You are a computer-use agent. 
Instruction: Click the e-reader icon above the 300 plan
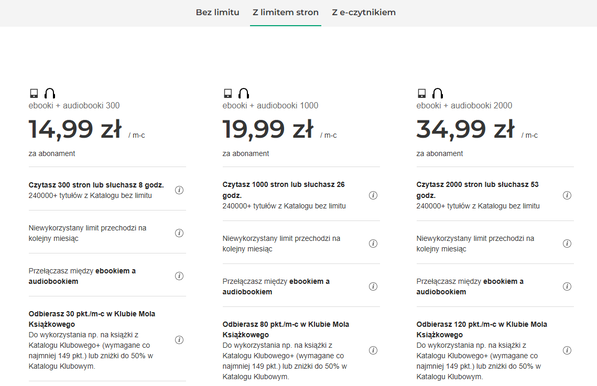click(x=34, y=93)
